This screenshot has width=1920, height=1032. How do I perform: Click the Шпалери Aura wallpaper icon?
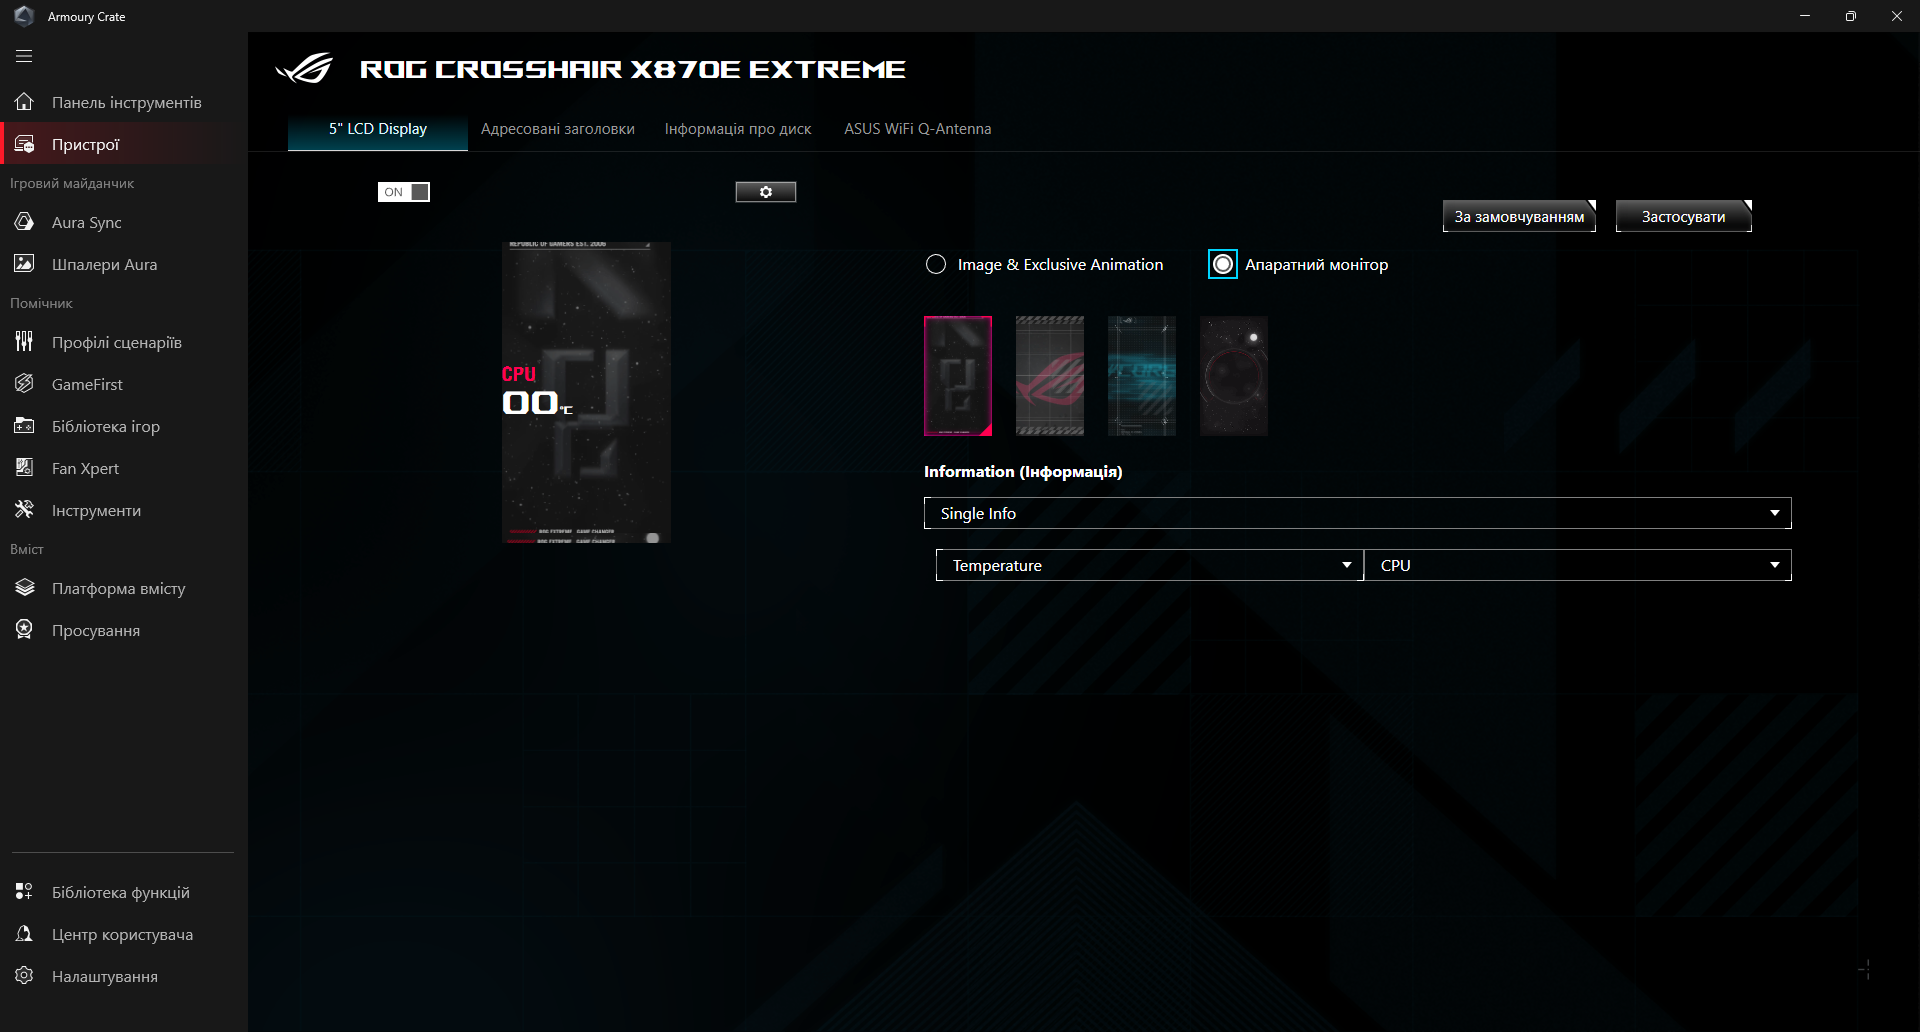tap(24, 264)
